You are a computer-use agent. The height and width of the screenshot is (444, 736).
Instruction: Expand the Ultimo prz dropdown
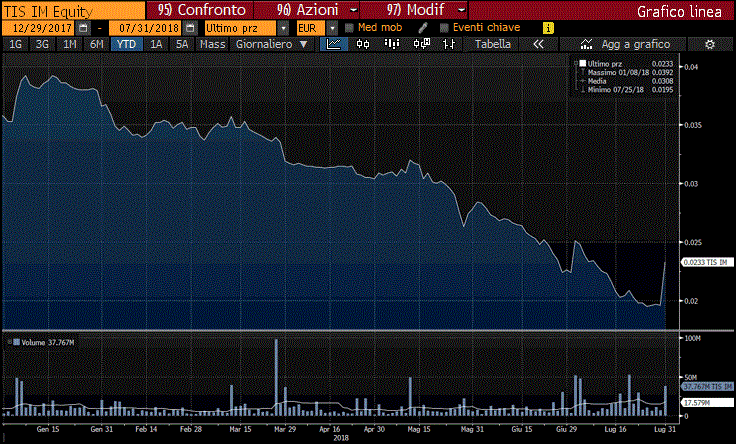(283, 28)
